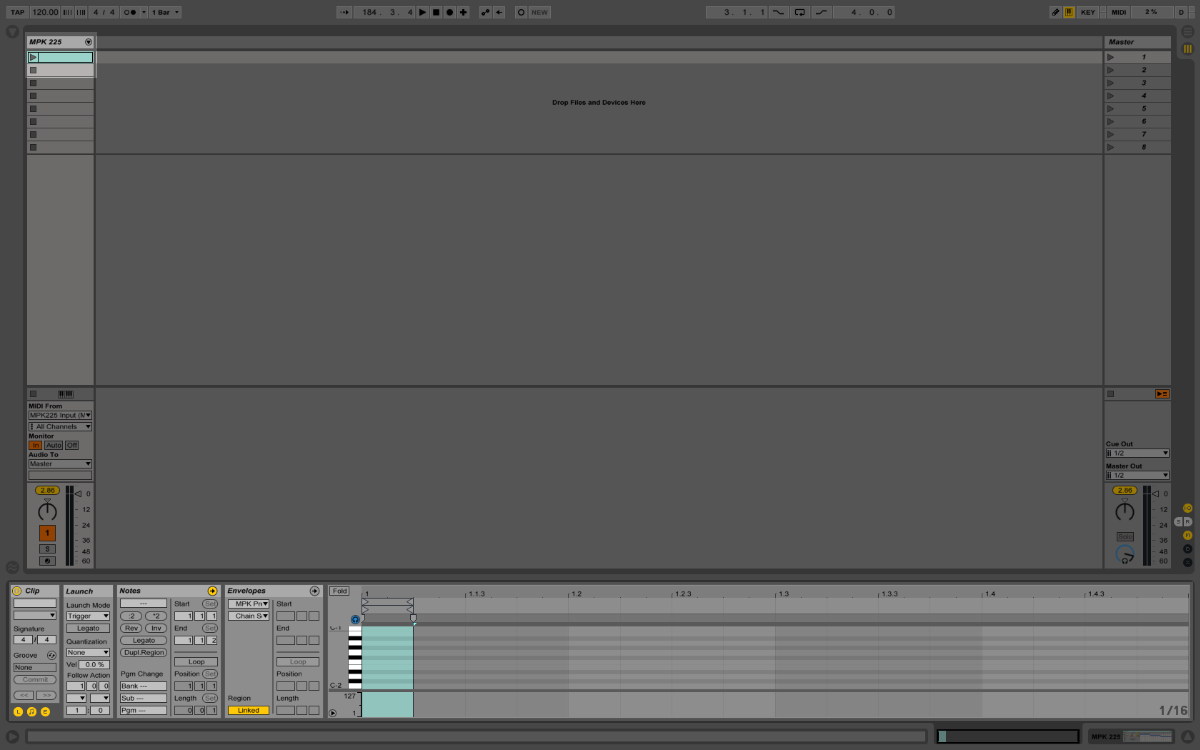Solo the MPK 225 track

coord(47,548)
